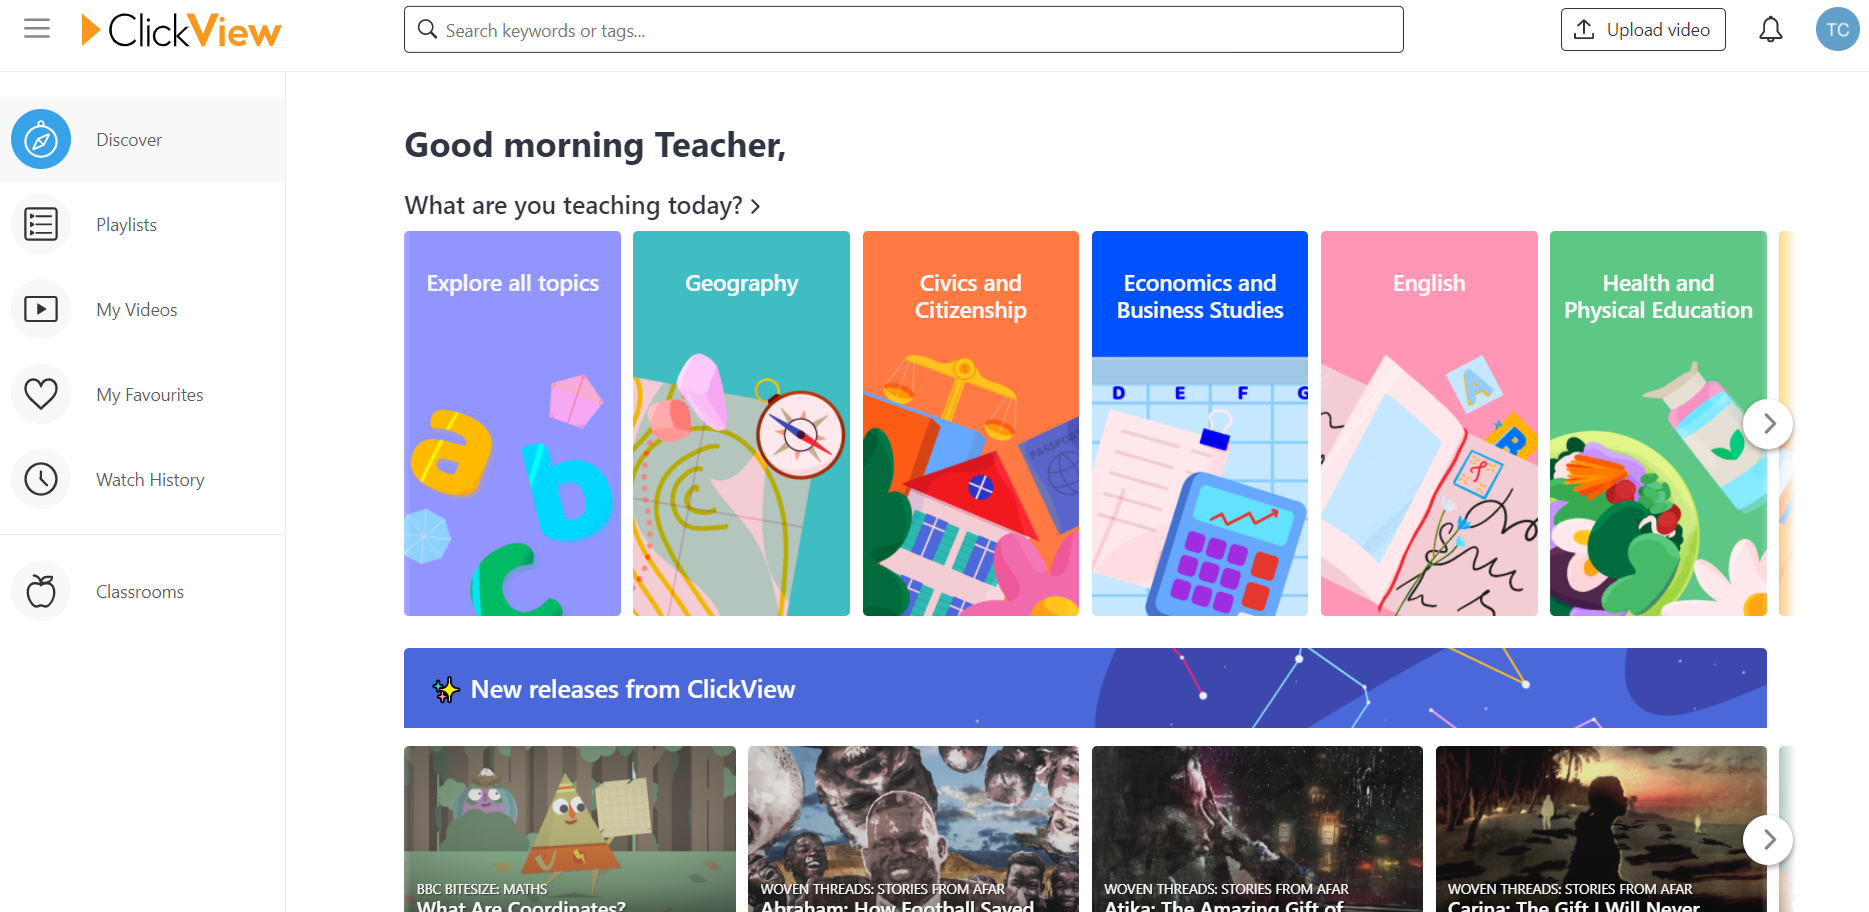The image size is (1869, 912).
Task: Show more new releases with carousel arrow
Action: 1768,839
